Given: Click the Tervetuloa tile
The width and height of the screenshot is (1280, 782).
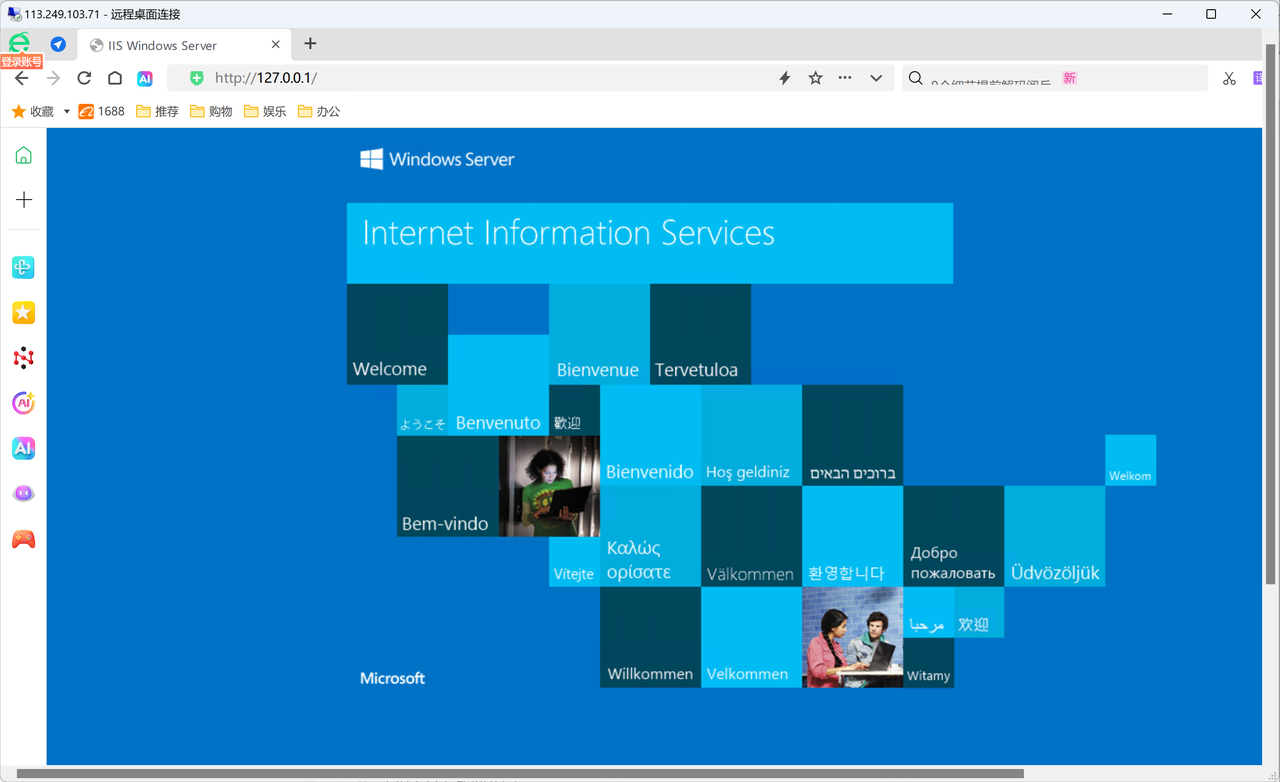Looking at the screenshot, I should pyautogui.click(x=700, y=334).
